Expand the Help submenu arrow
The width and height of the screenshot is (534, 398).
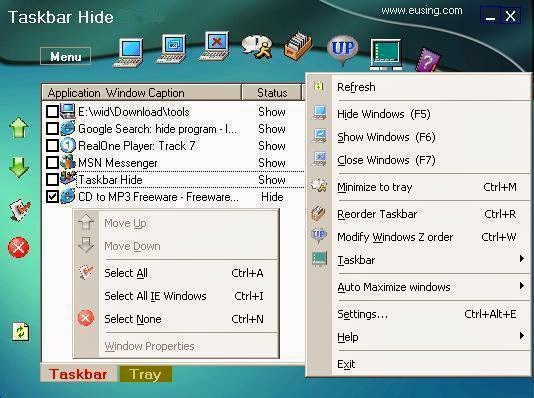click(x=521, y=336)
